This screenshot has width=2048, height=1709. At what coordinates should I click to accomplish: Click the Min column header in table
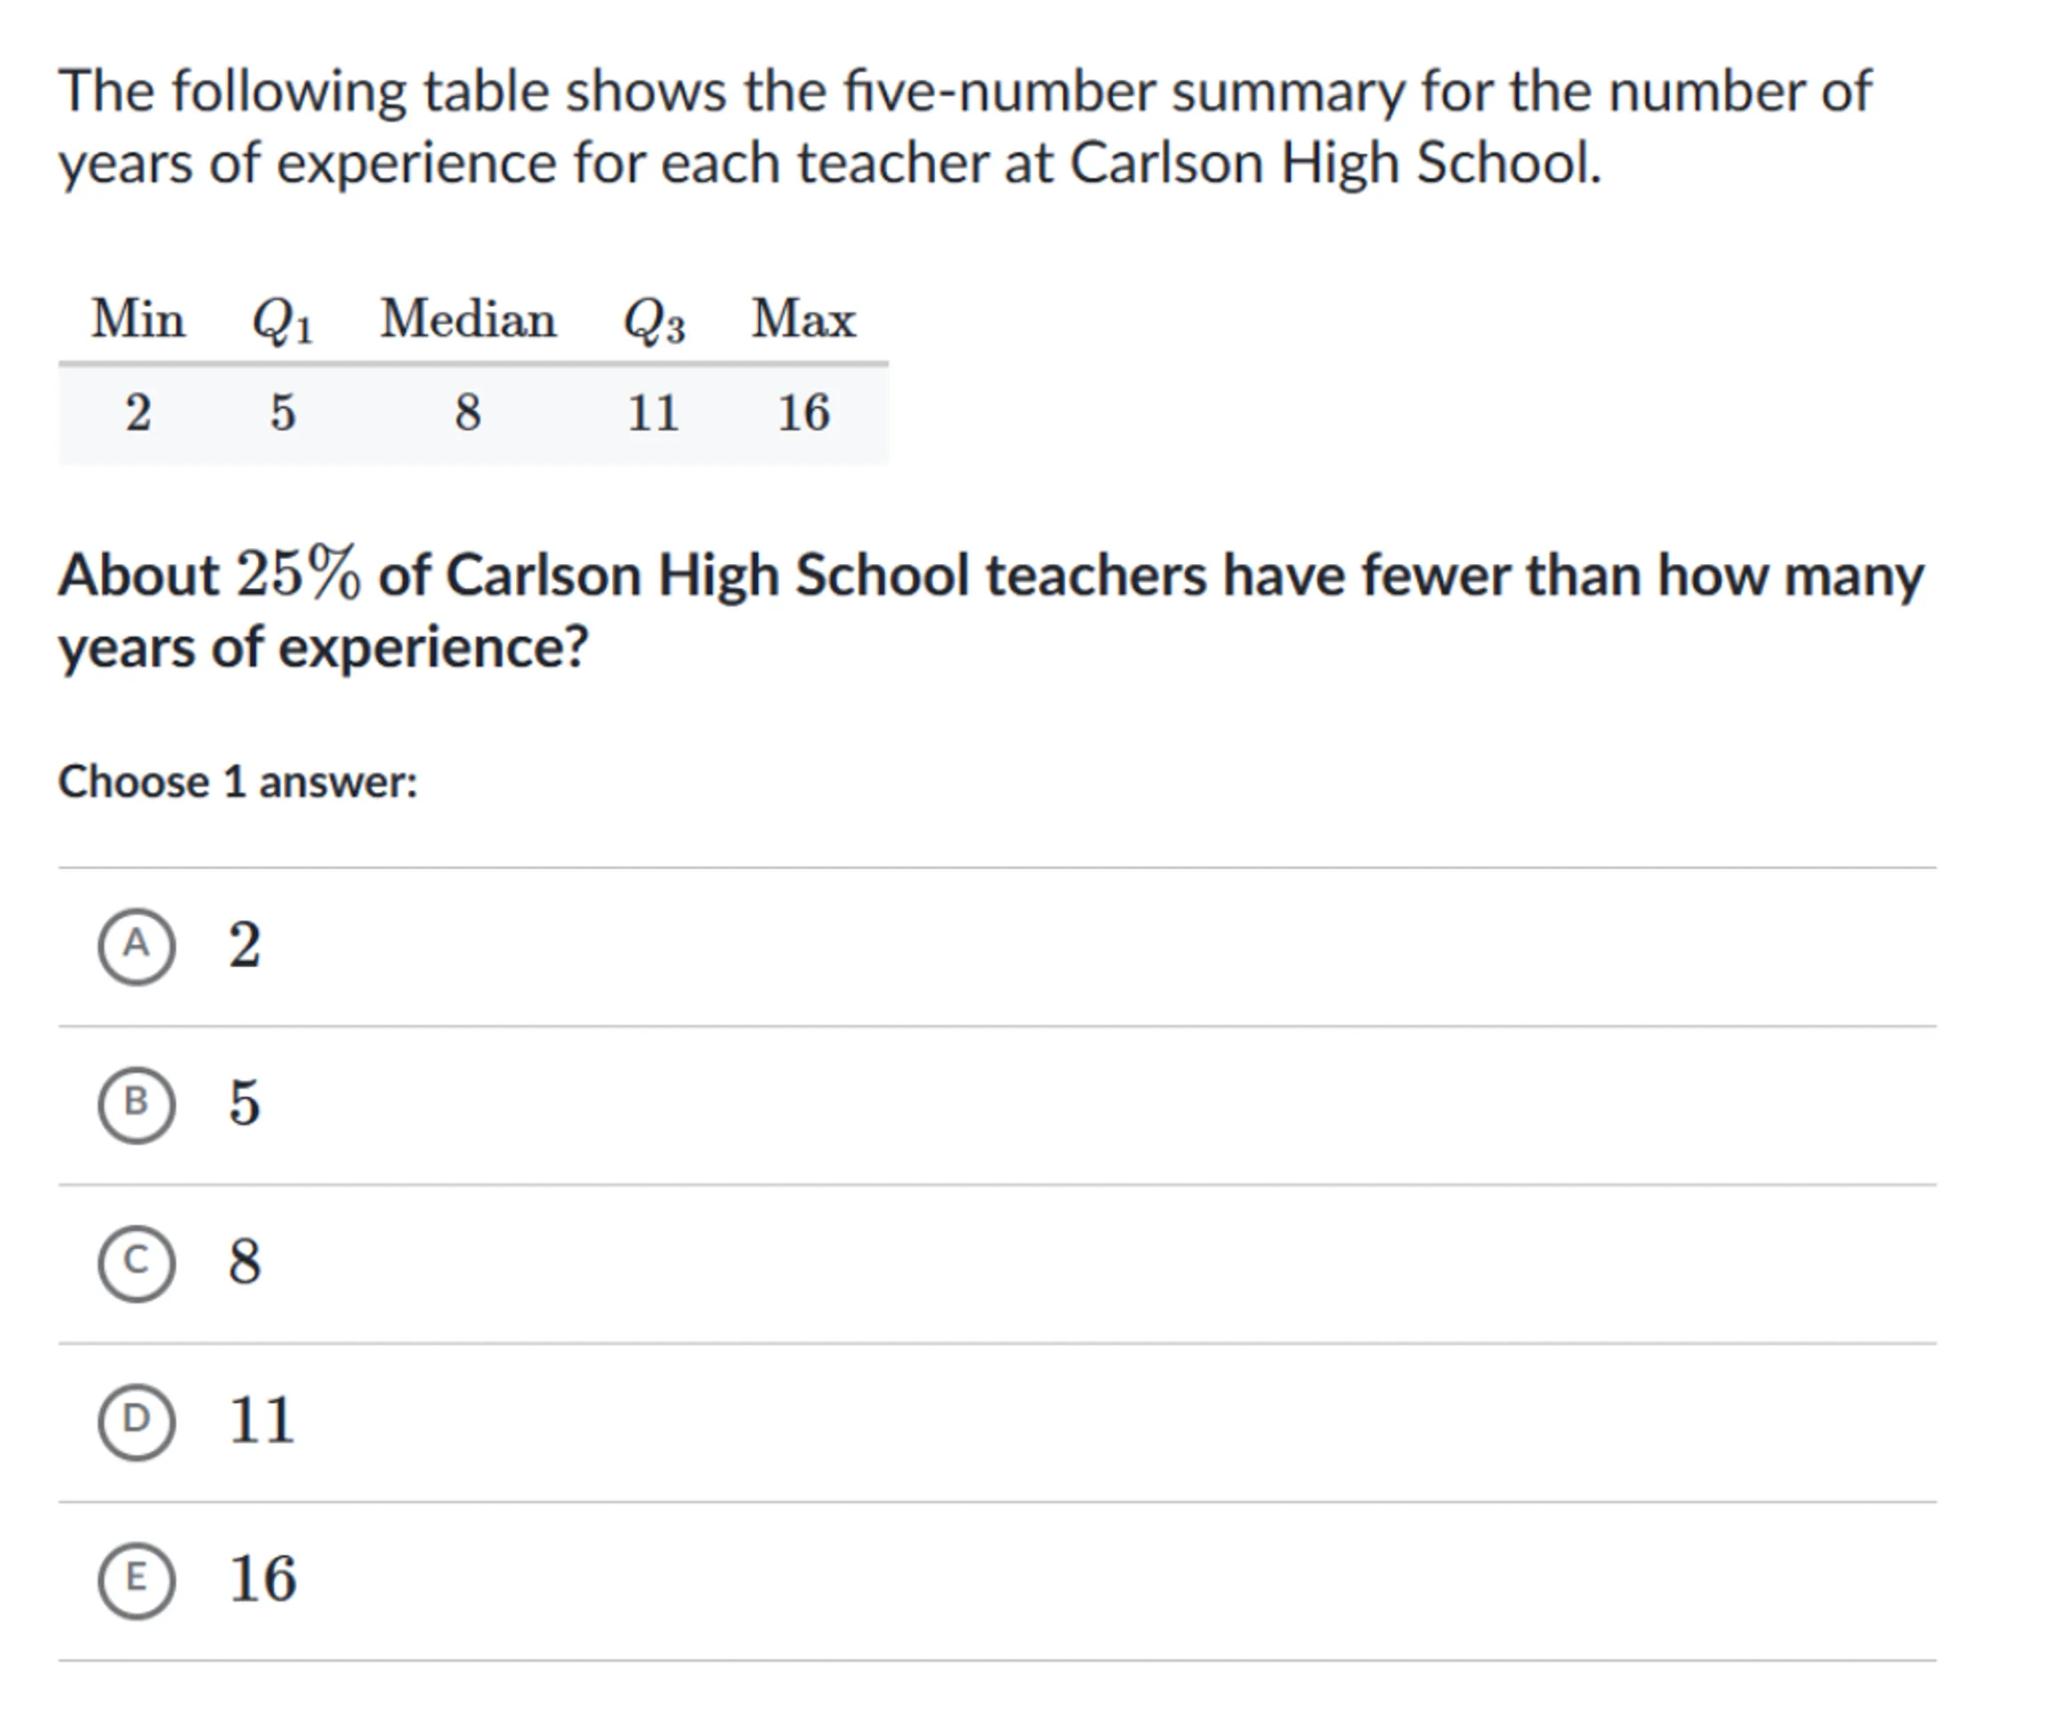click(x=138, y=320)
